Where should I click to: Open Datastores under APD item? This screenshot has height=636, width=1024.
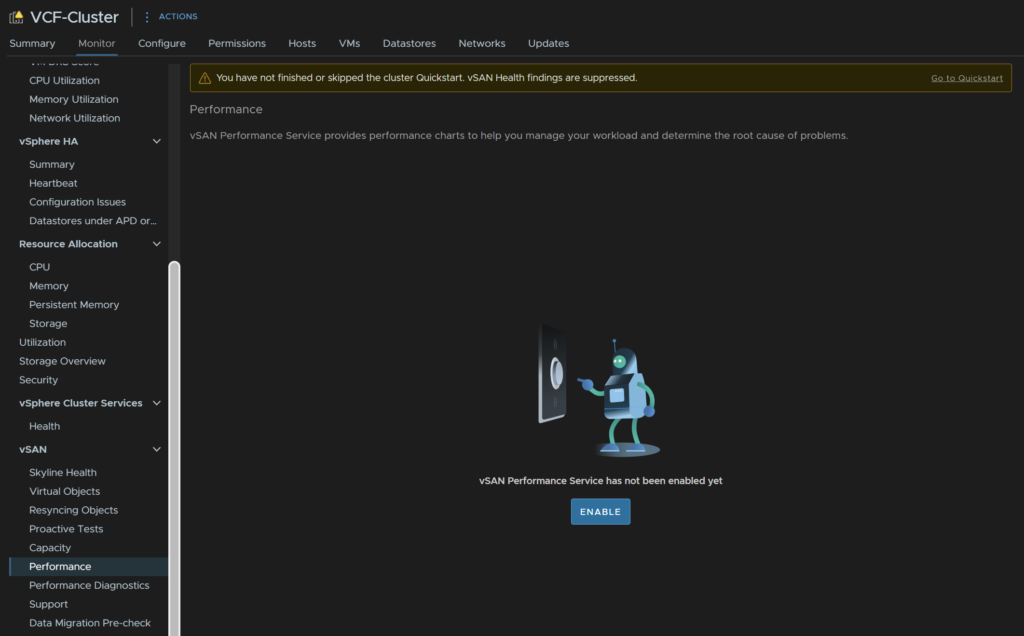point(93,221)
